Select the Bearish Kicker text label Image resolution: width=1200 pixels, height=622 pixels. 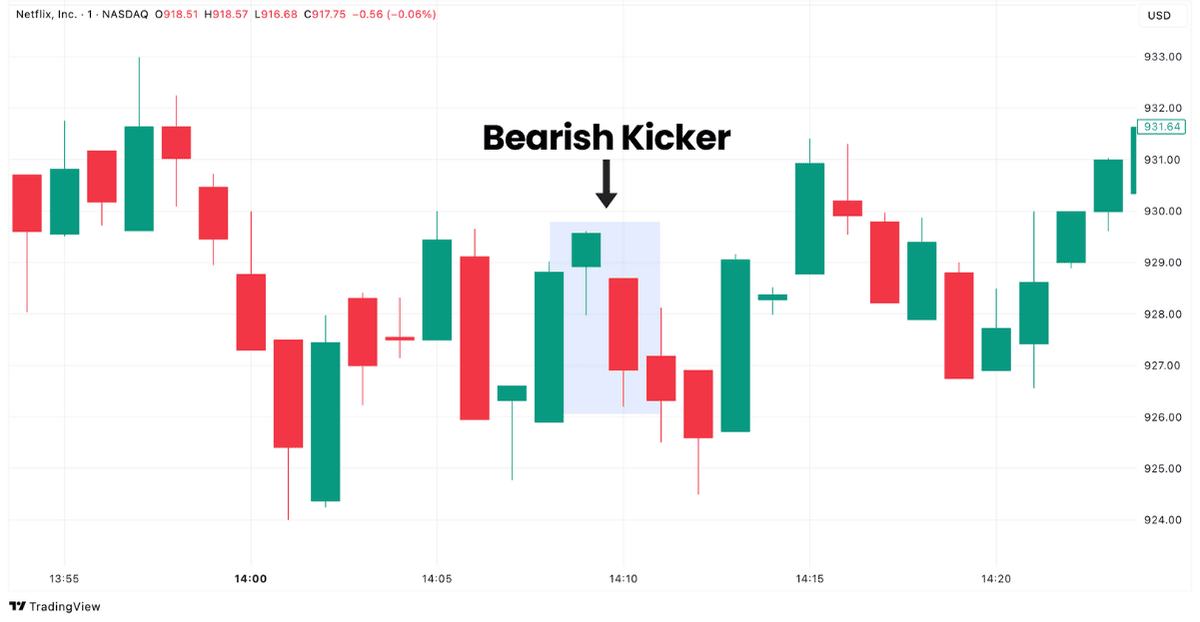pos(606,138)
